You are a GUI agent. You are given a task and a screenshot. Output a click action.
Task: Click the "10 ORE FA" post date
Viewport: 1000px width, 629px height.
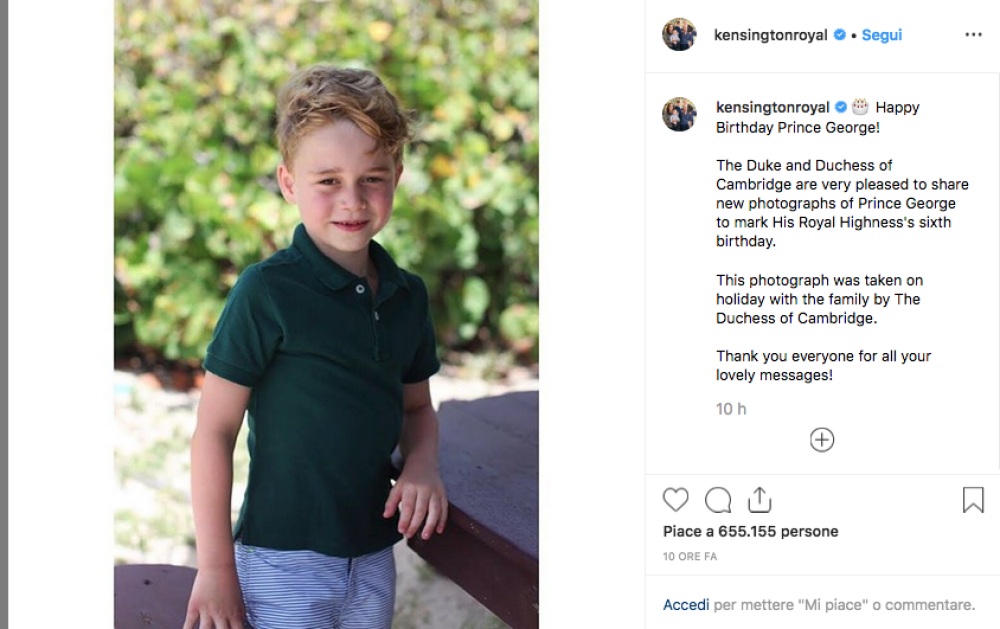point(690,556)
